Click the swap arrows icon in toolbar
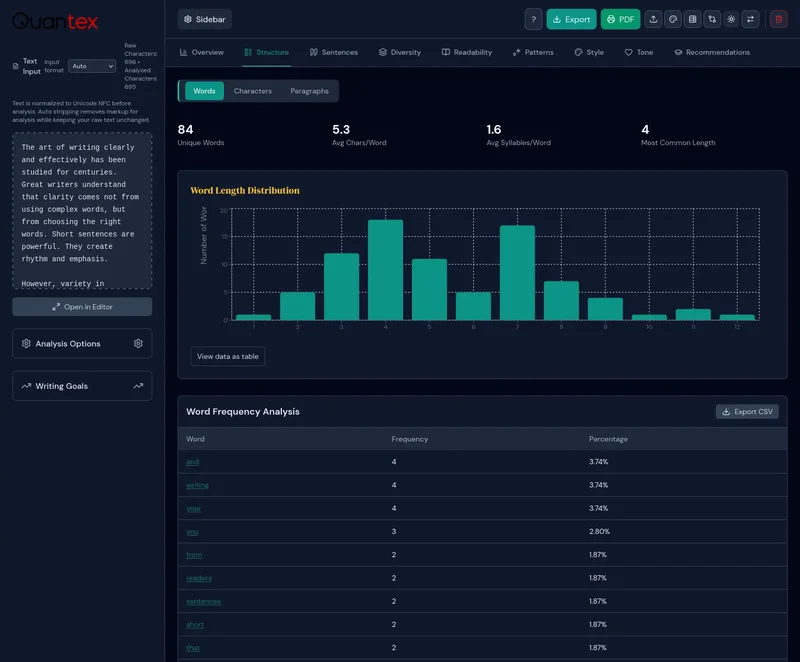Screen dimensions: 800x662 [751, 19]
